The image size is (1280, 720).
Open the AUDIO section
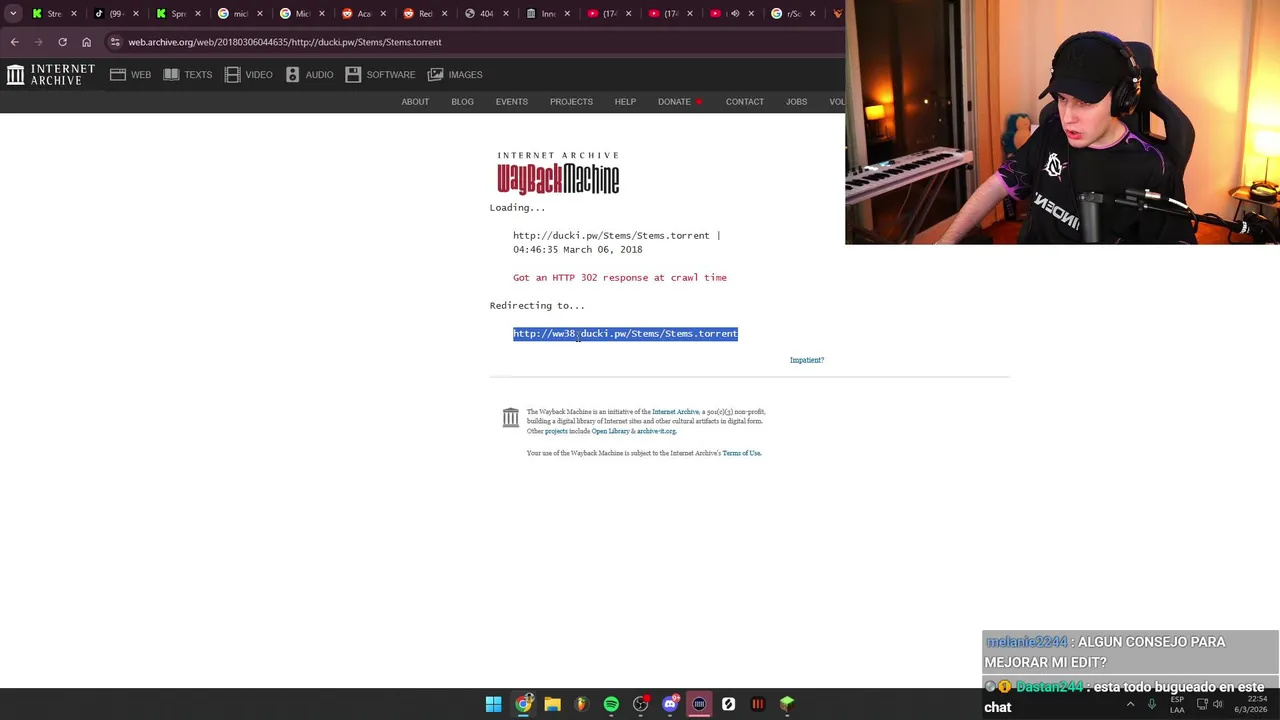pyautogui.click(x=310, y=75)
